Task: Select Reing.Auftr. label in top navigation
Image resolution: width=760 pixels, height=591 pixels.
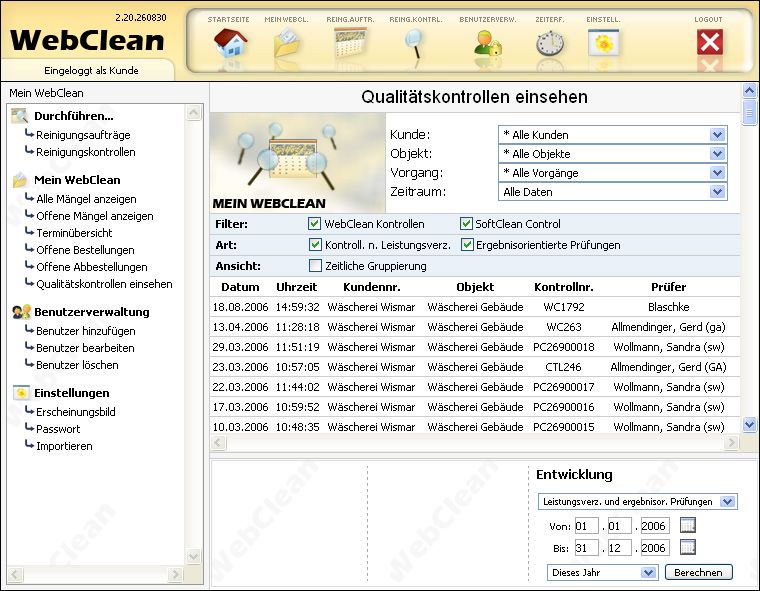Action: pyautogui.click(x=350, y=19)
